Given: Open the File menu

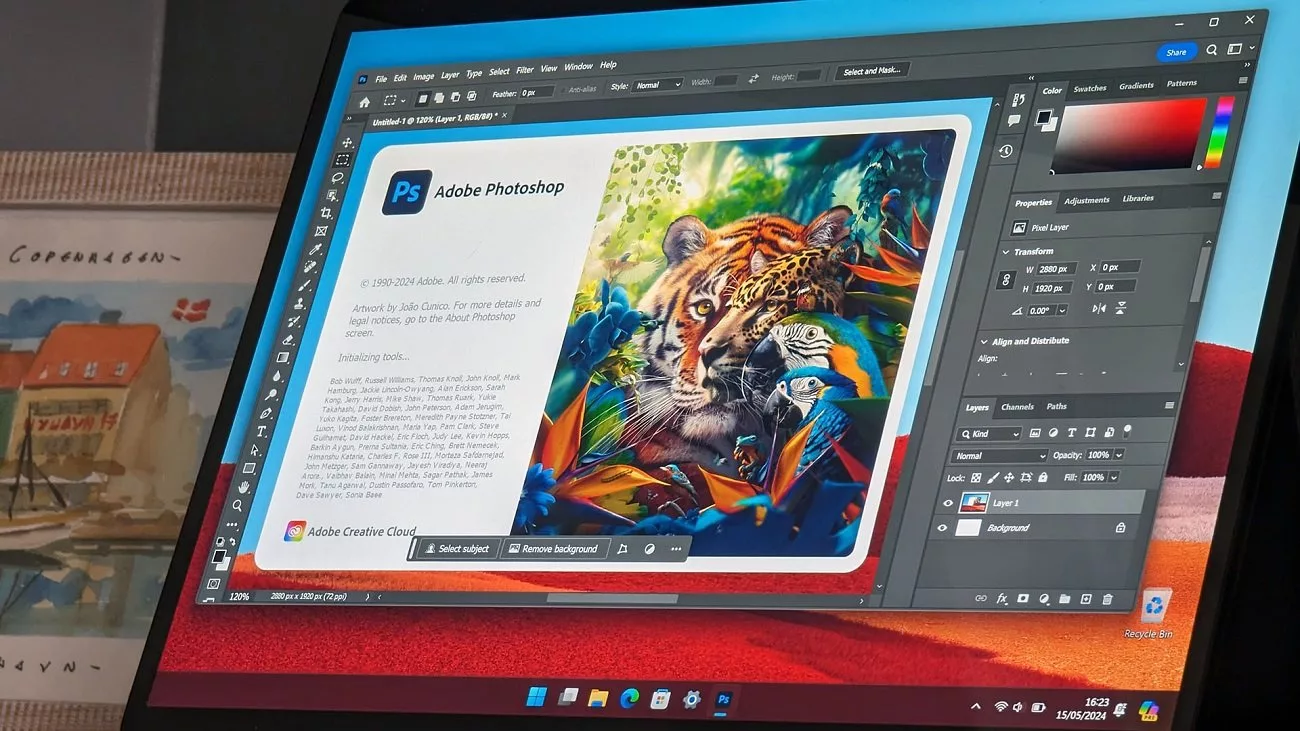Looking at the screenshot, I should 381,78.
